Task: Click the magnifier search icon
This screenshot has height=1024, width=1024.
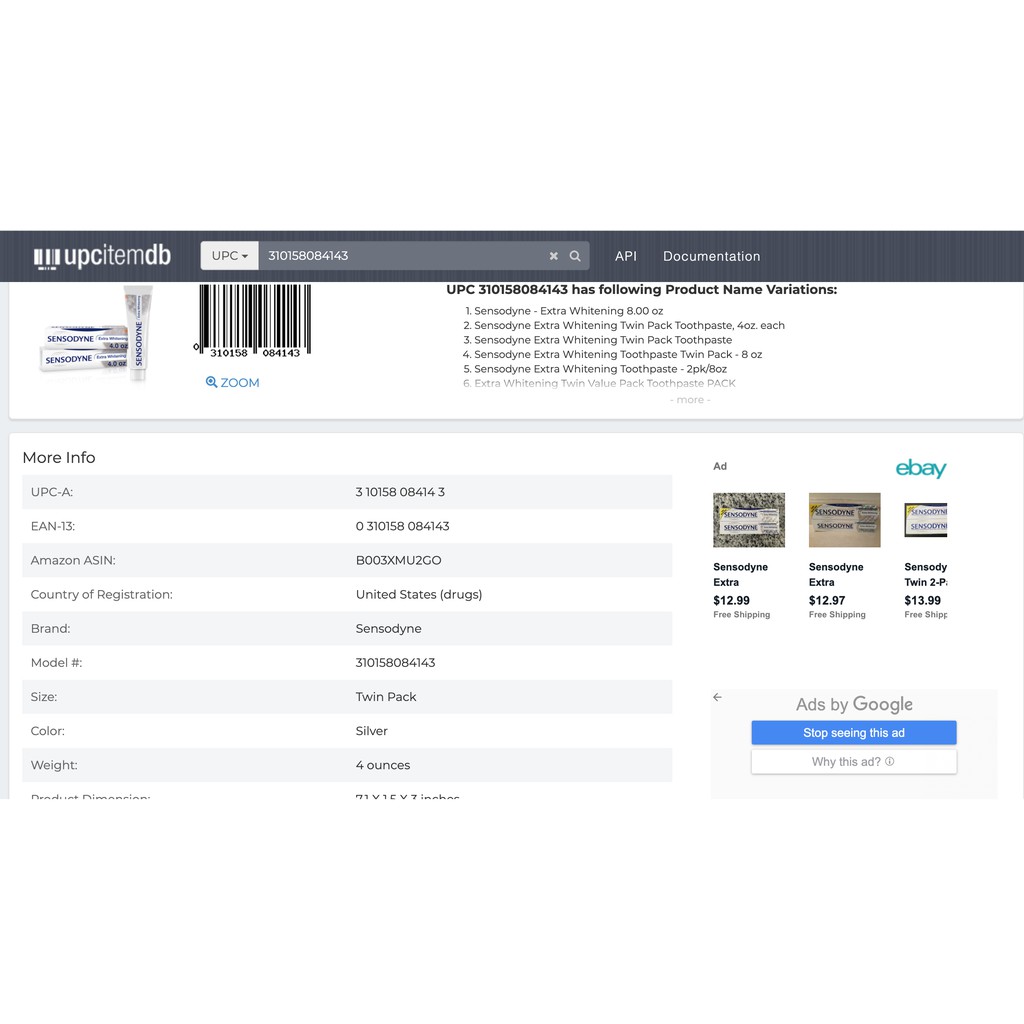Action: 575,256
